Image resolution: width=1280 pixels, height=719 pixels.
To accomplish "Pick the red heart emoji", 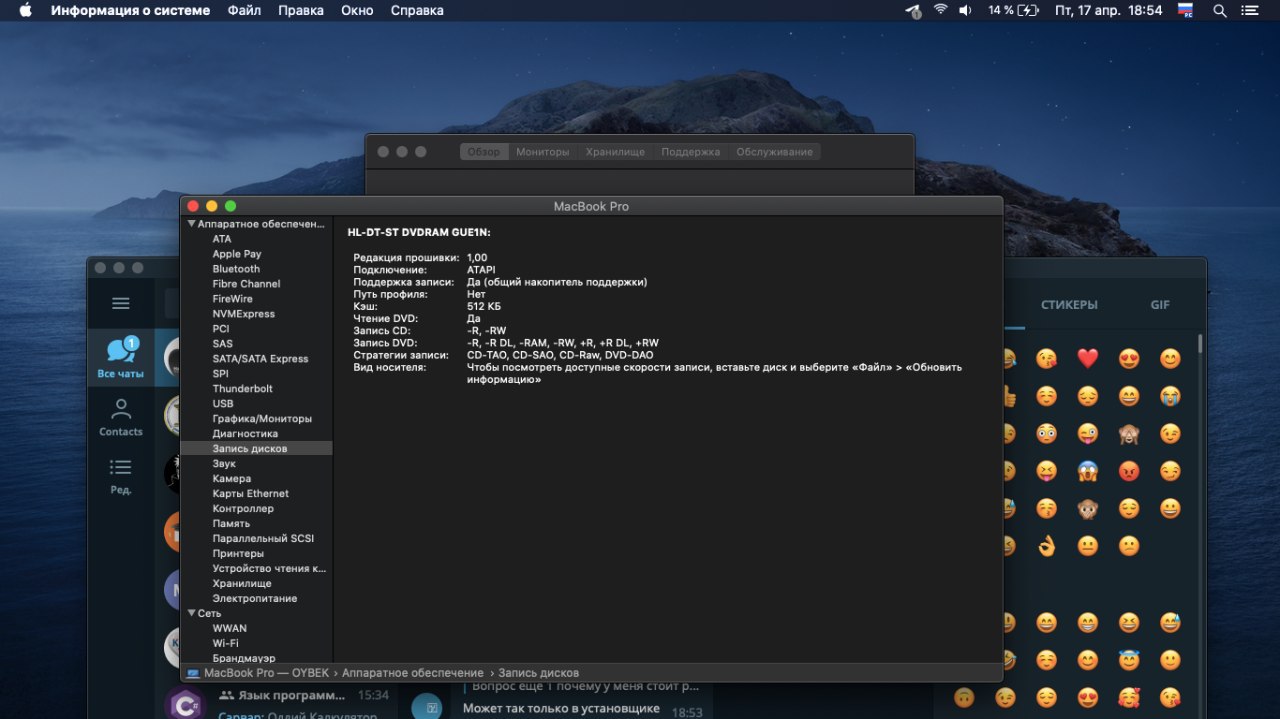I will [1088, 358].
